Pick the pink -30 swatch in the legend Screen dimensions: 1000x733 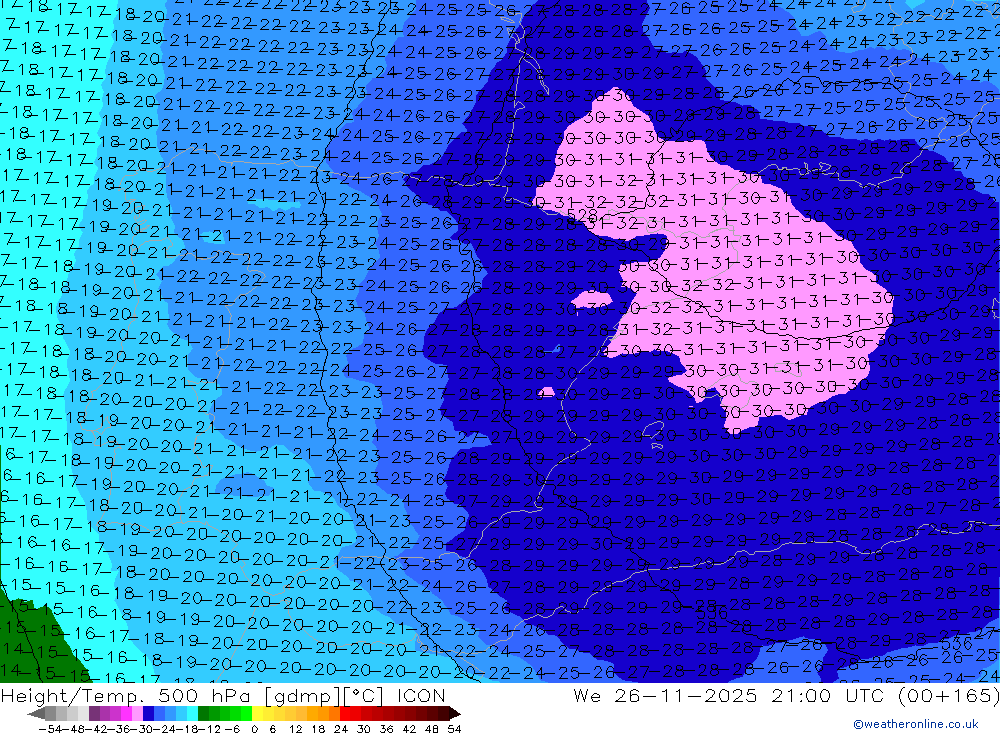pyautogui.click(x=137, y=713)
